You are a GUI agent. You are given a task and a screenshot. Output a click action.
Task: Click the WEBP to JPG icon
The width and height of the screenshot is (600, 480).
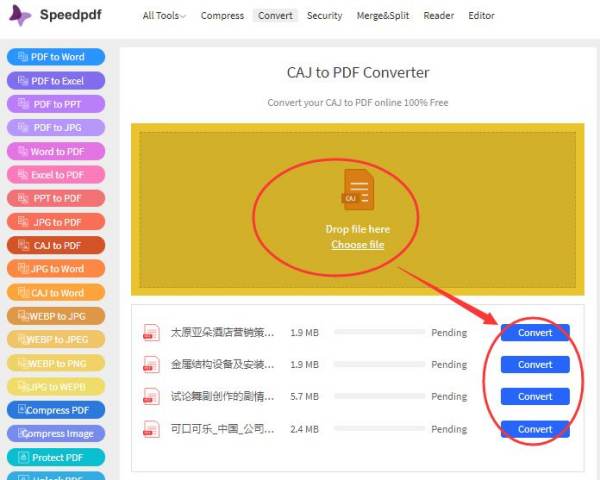point(23,316)
